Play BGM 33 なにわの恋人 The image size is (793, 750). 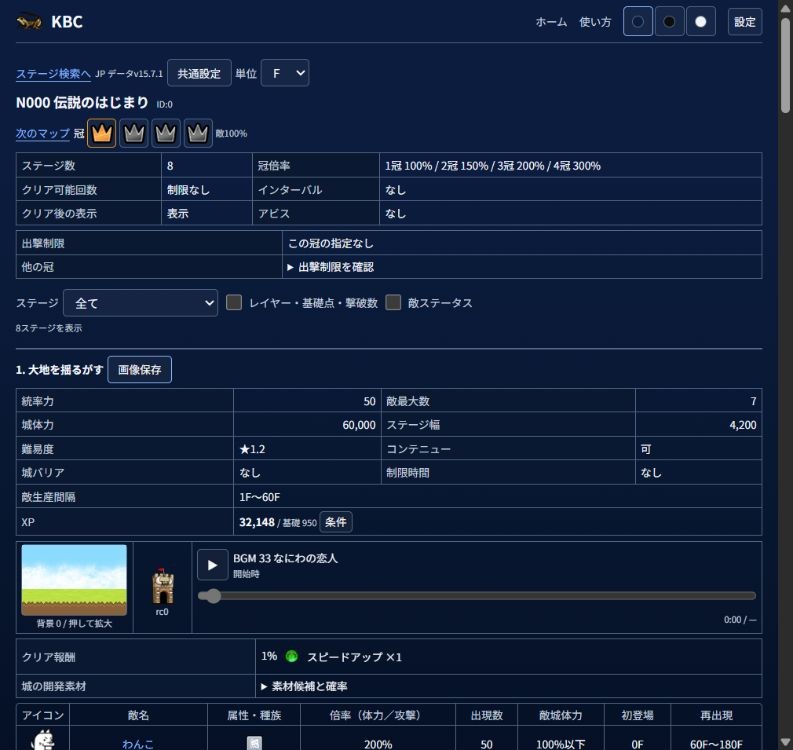(212, 565)
